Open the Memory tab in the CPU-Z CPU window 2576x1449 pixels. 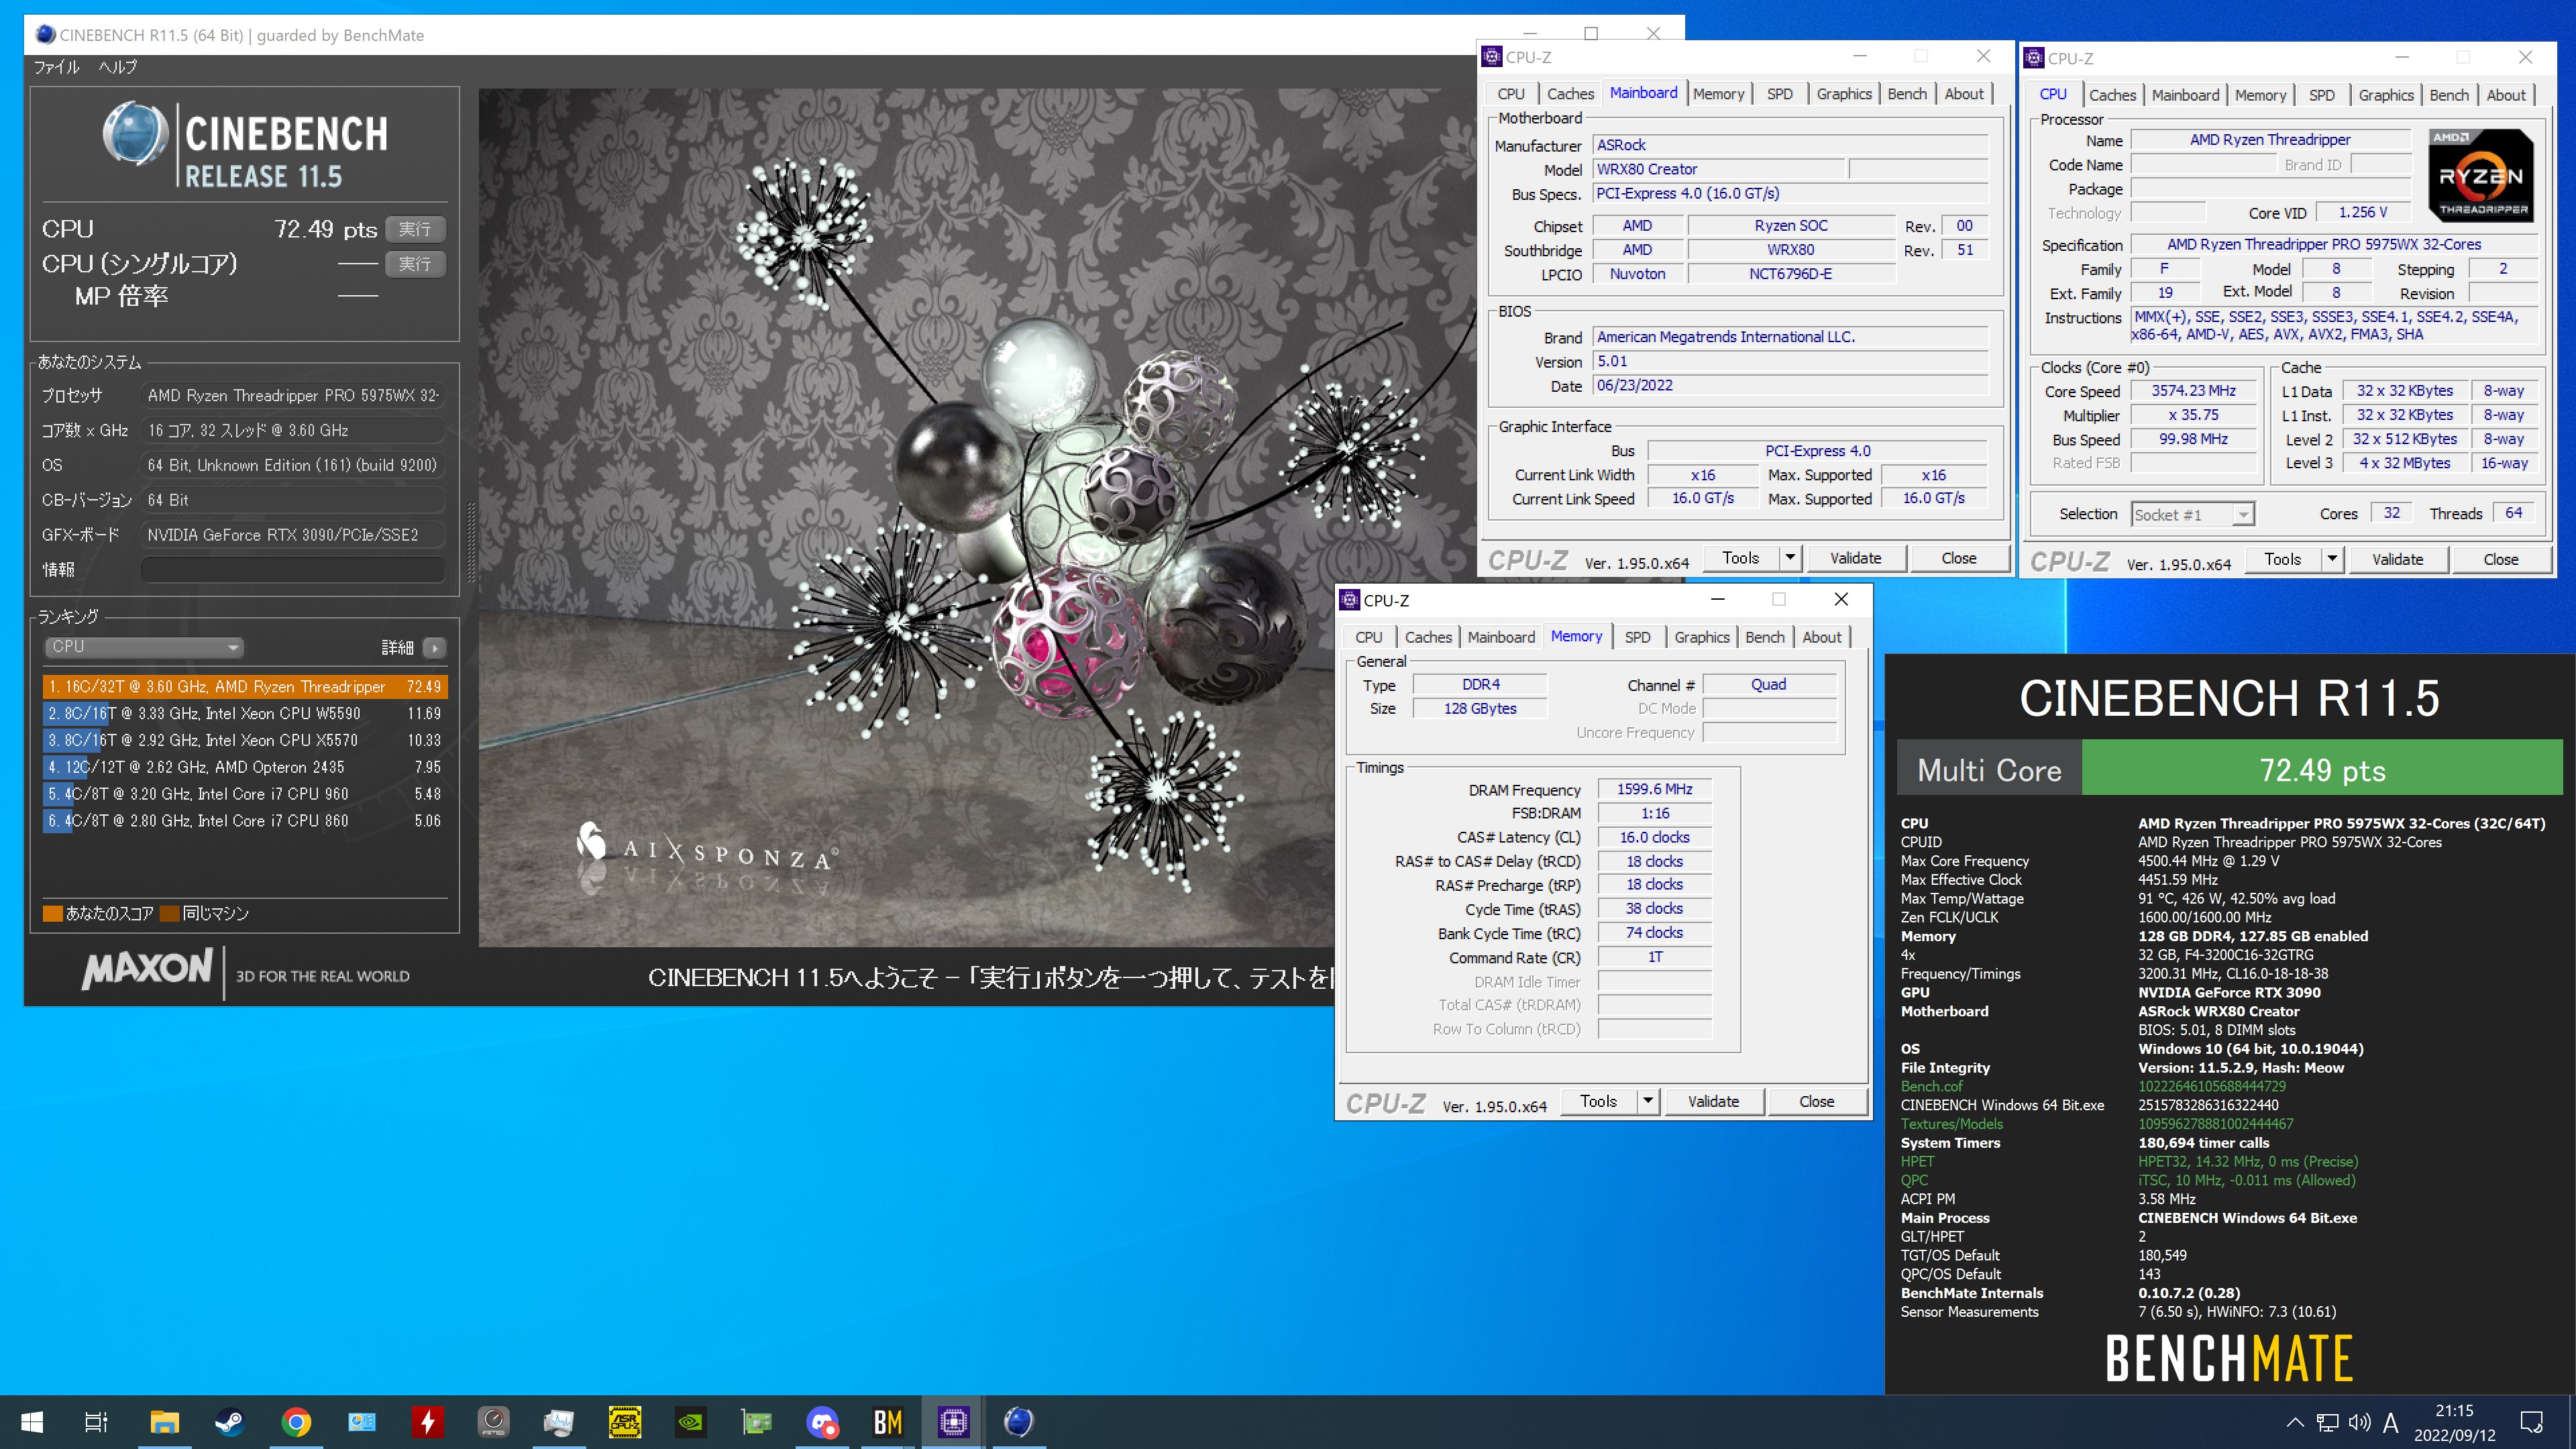click(2260, 95)
